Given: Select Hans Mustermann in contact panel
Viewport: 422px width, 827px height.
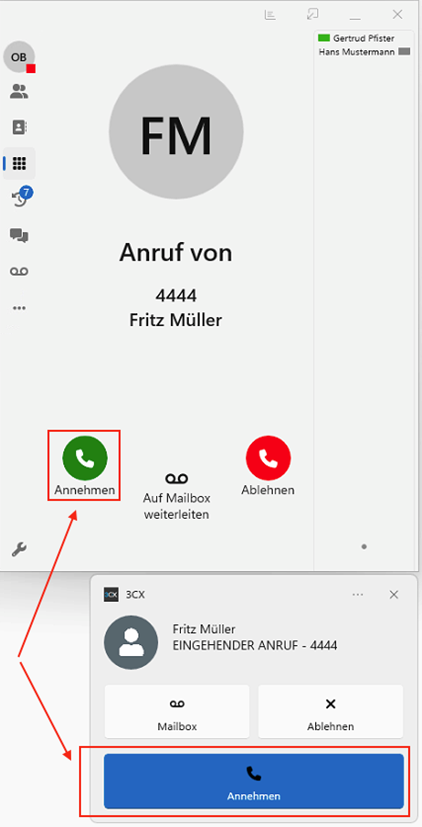Looking at the screenshot, I should point(364,52).
